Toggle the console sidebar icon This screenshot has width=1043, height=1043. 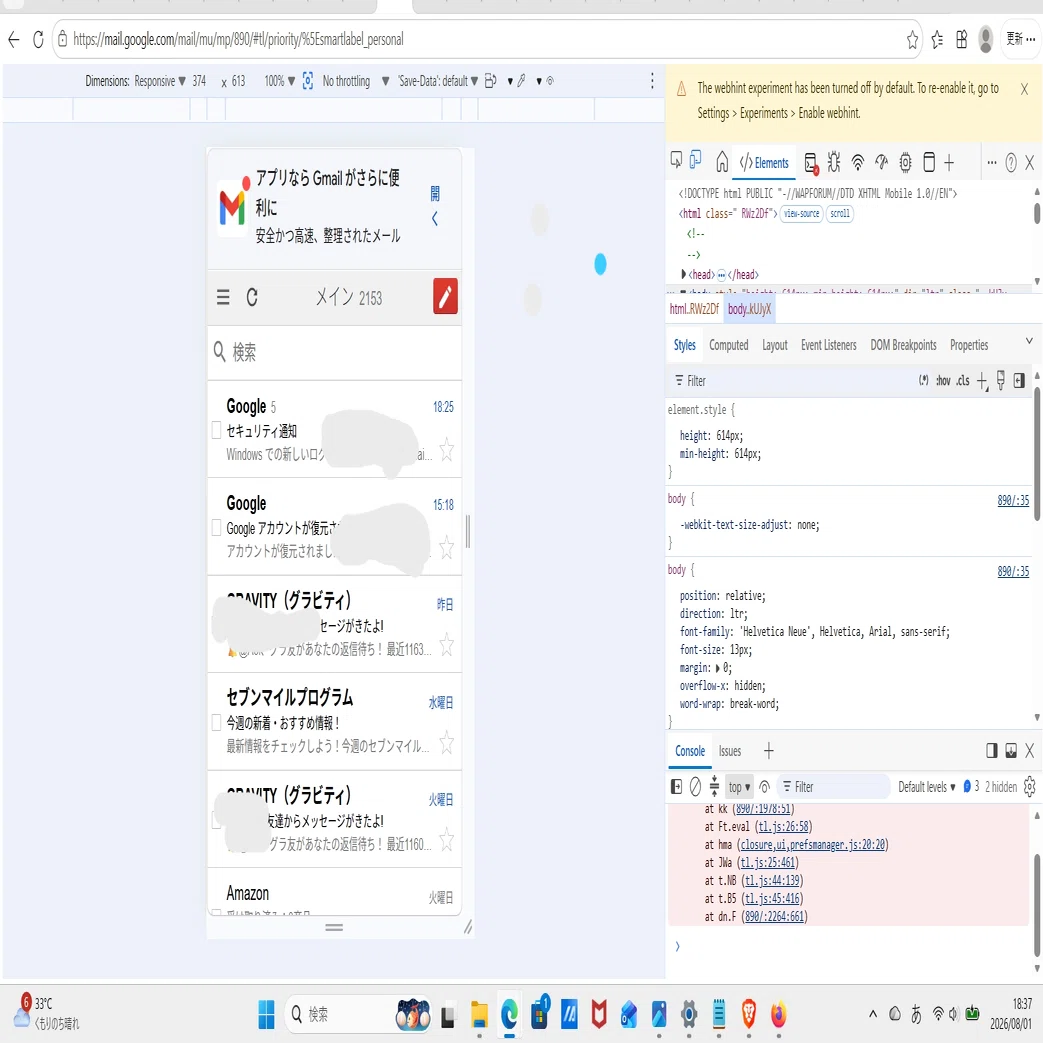tap(676, 787)
